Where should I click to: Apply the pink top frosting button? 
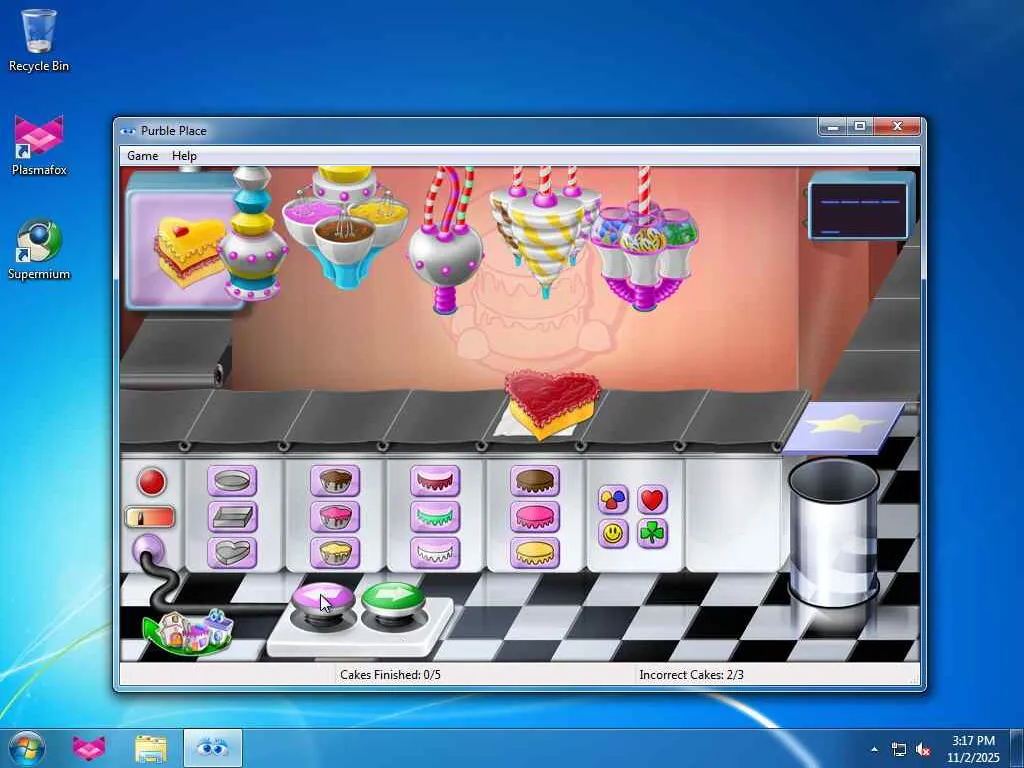click(535, 517)
